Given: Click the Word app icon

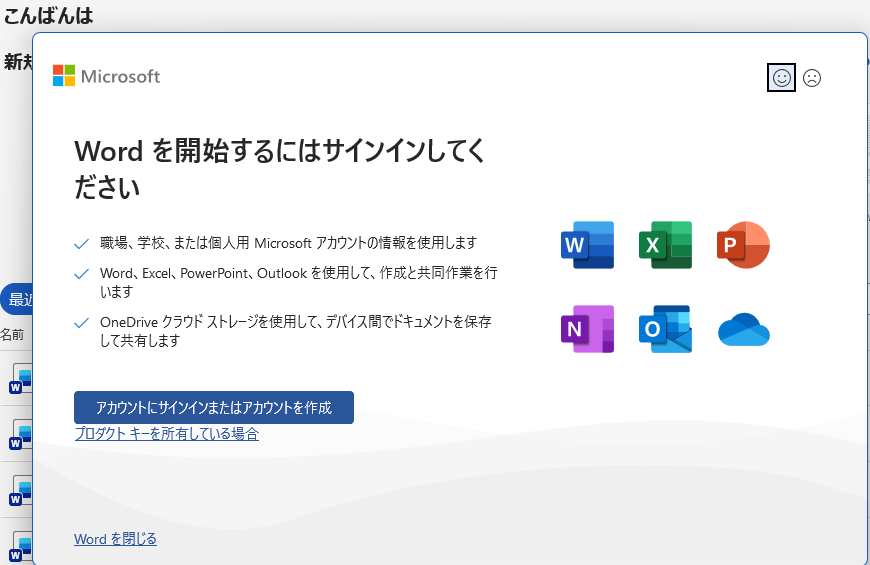Looking at the screenshot, I should pos(587,245).
